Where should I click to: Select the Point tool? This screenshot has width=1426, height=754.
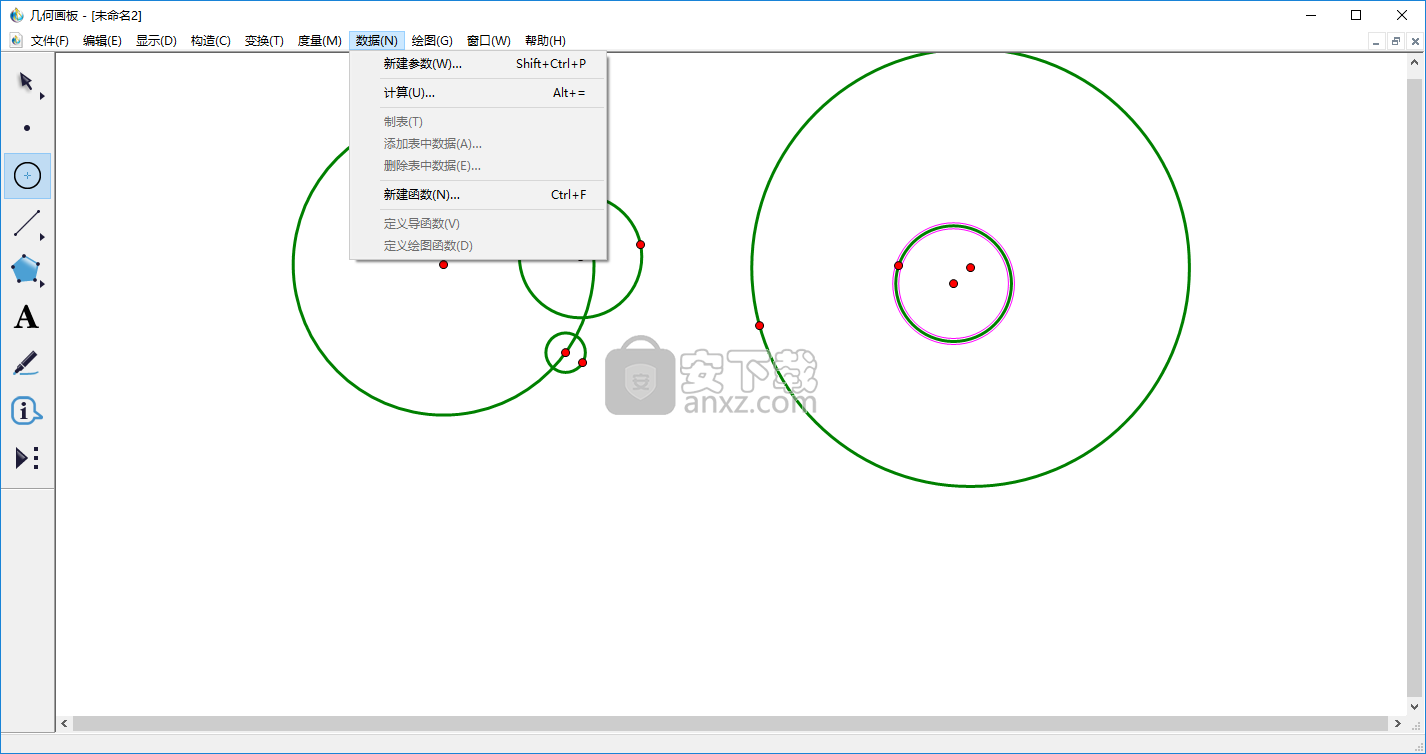click(x=27, y=128)
